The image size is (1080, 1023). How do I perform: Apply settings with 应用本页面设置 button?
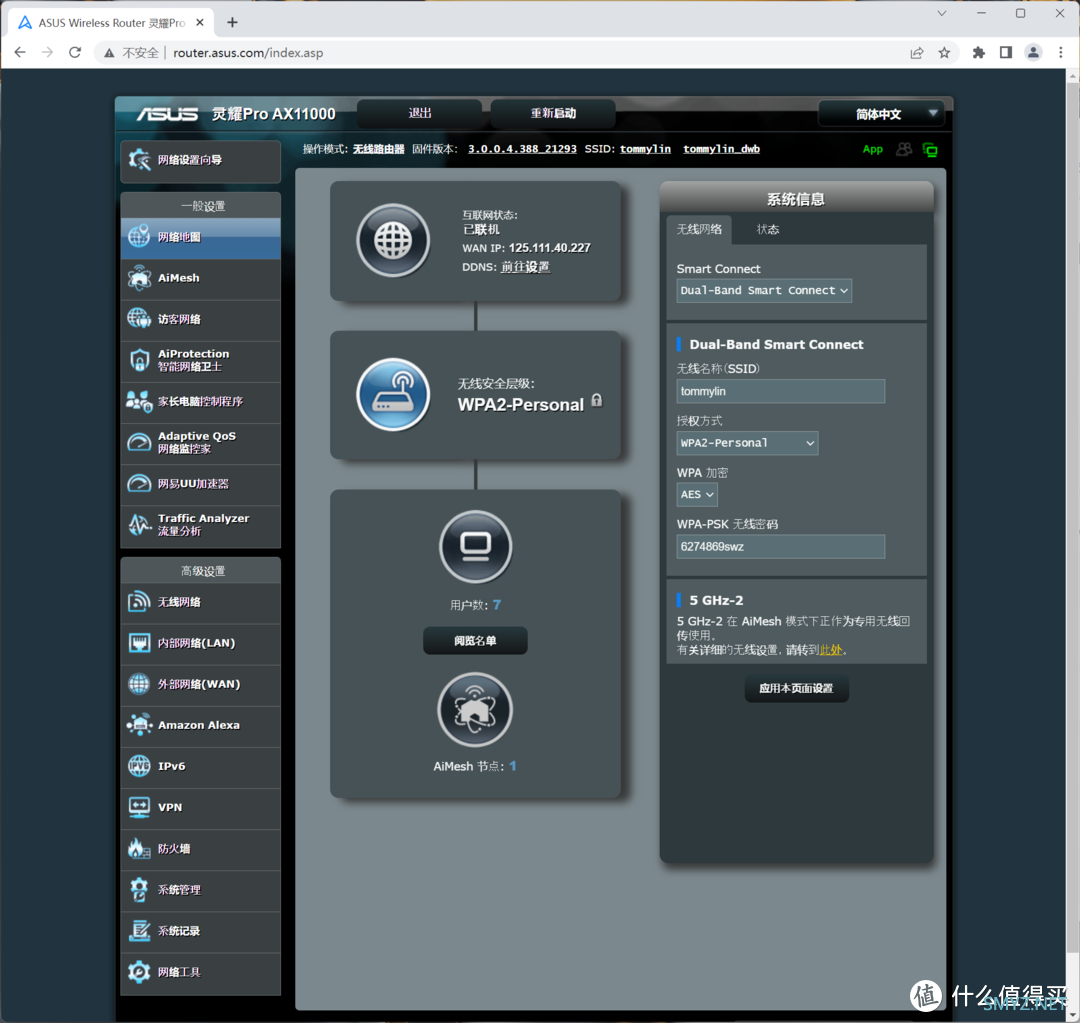tap(796, 688)
